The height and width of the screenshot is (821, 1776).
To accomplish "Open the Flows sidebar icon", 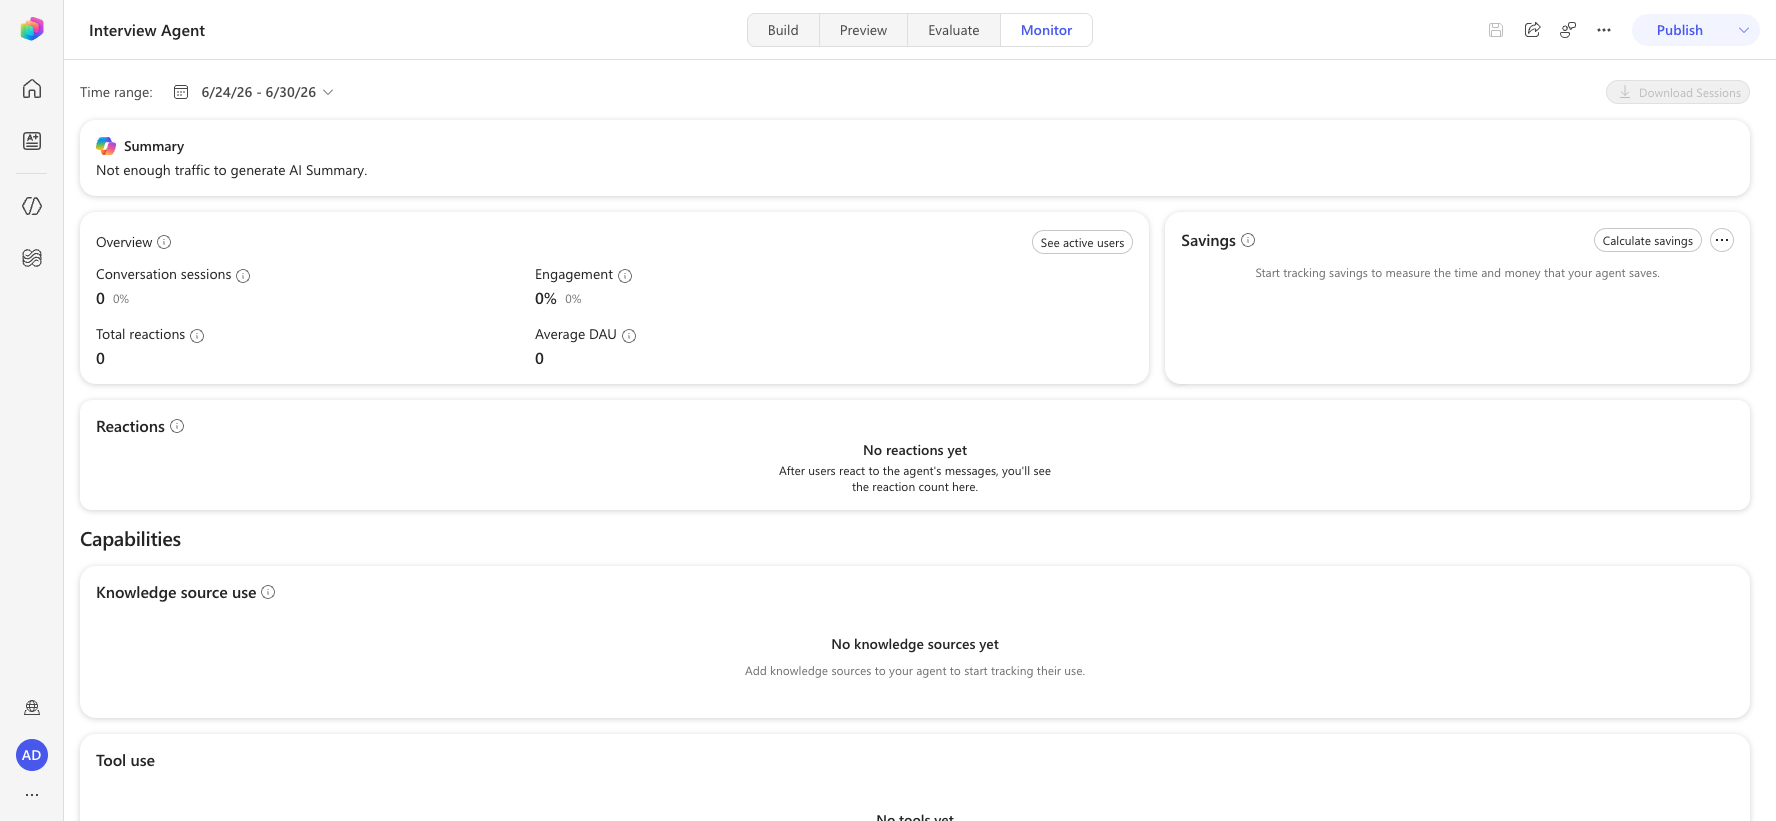I will tap(32, 206).
